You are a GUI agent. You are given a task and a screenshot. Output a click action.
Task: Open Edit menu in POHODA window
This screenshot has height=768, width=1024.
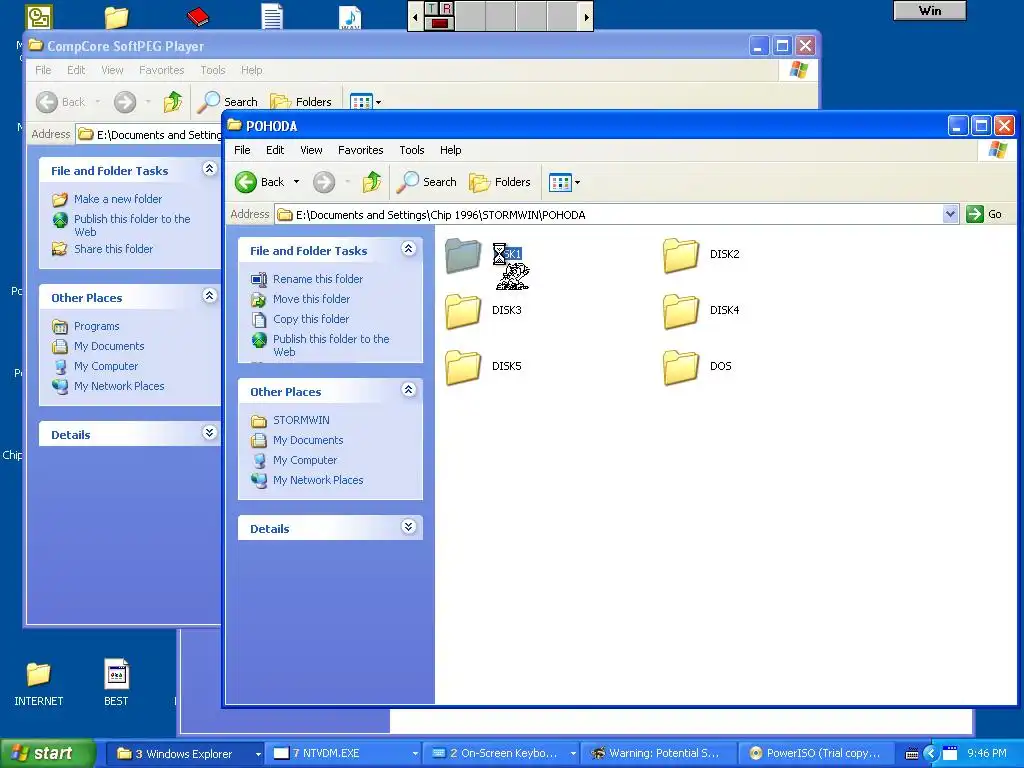[275, 150]
